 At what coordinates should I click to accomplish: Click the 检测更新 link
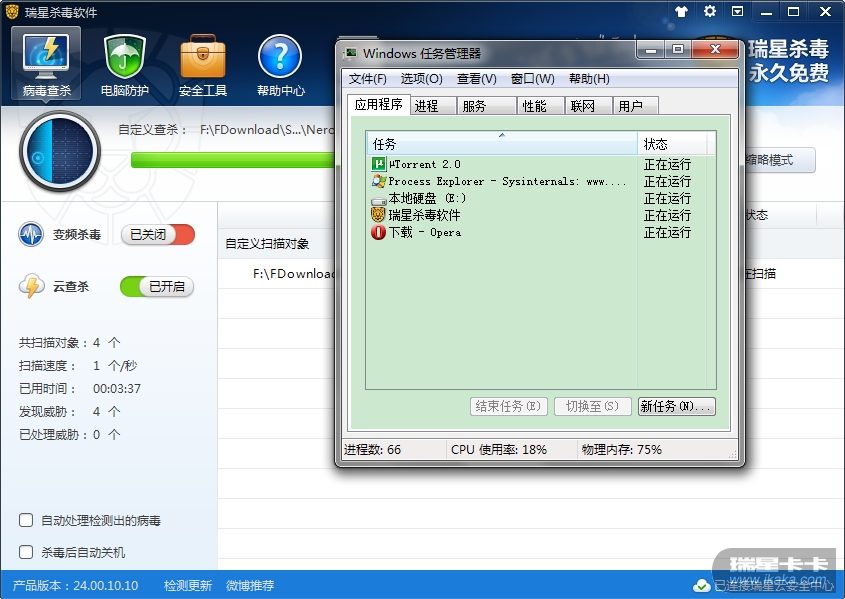coord(188,586)
